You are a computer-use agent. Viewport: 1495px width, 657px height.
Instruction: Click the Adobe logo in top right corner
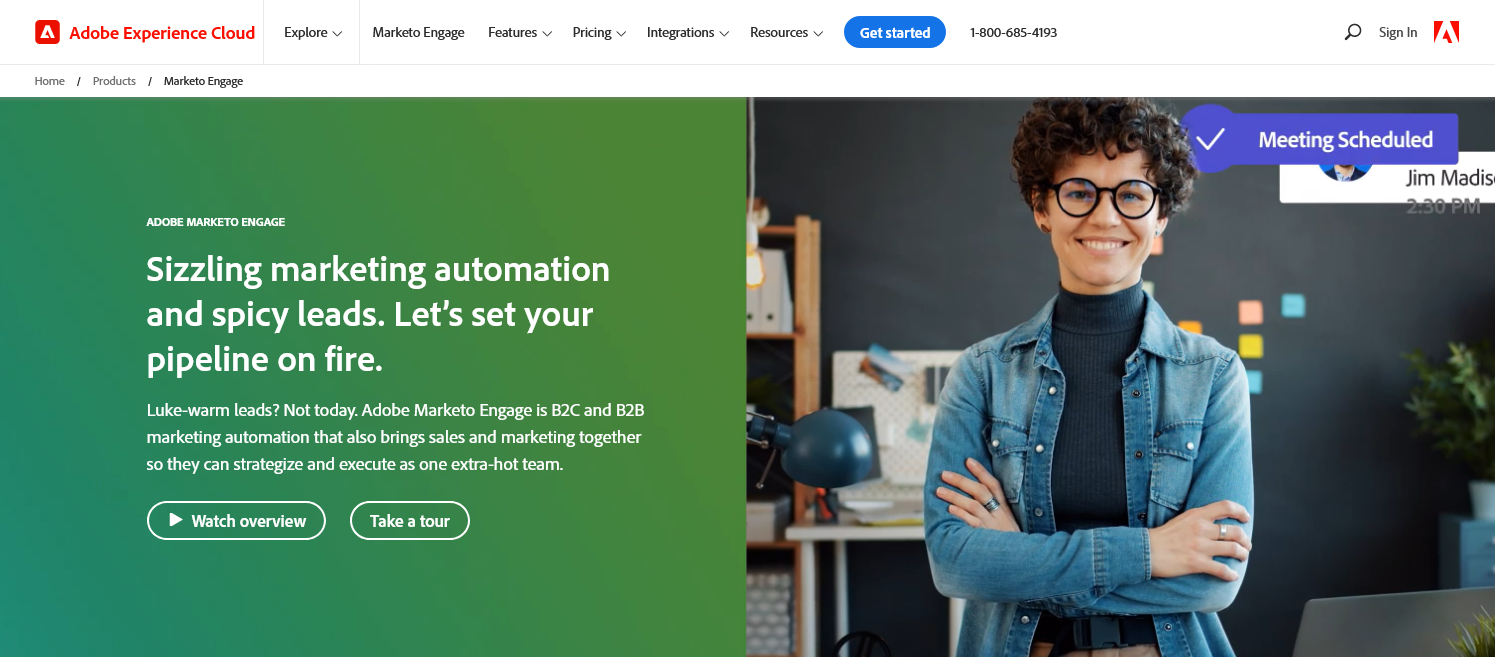pos(1446,32)
